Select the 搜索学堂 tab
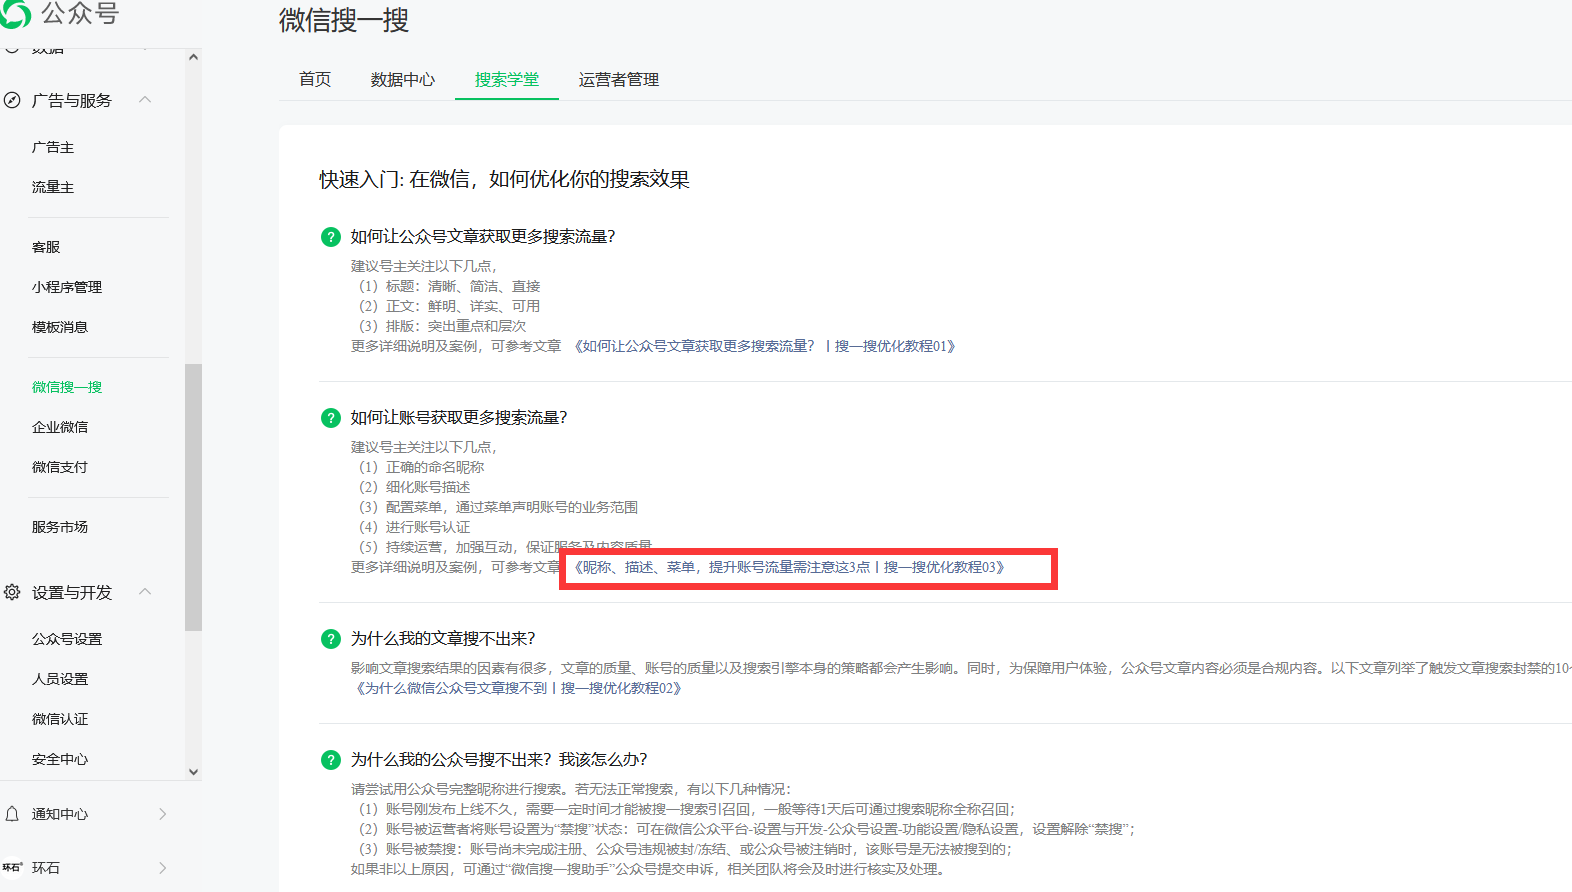Image resolution: width=1572 pixels, height=892 pixels. click(507, 79)
